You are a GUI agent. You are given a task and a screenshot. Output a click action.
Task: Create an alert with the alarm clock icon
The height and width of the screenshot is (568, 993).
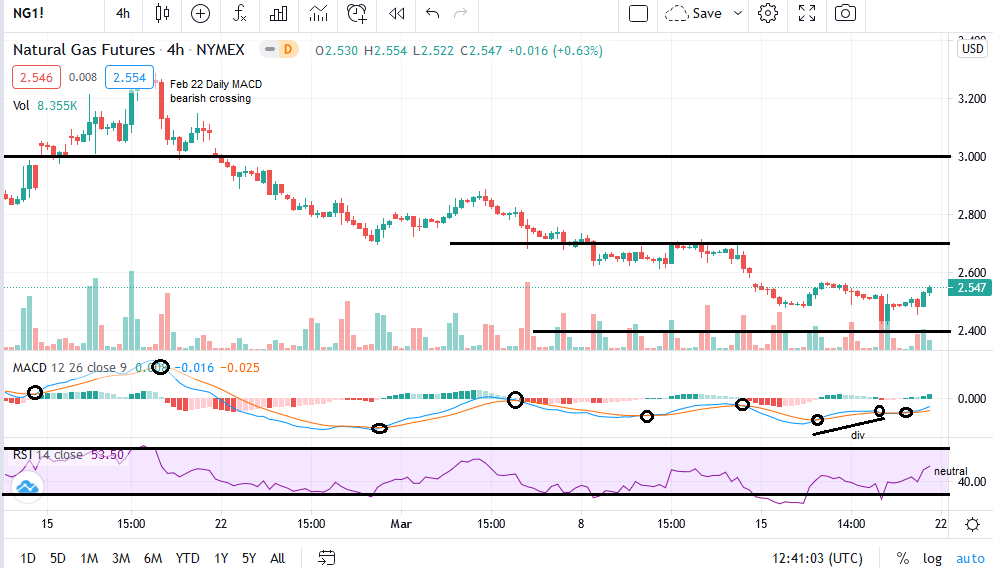pyautogui.click(x=357, y=13)
